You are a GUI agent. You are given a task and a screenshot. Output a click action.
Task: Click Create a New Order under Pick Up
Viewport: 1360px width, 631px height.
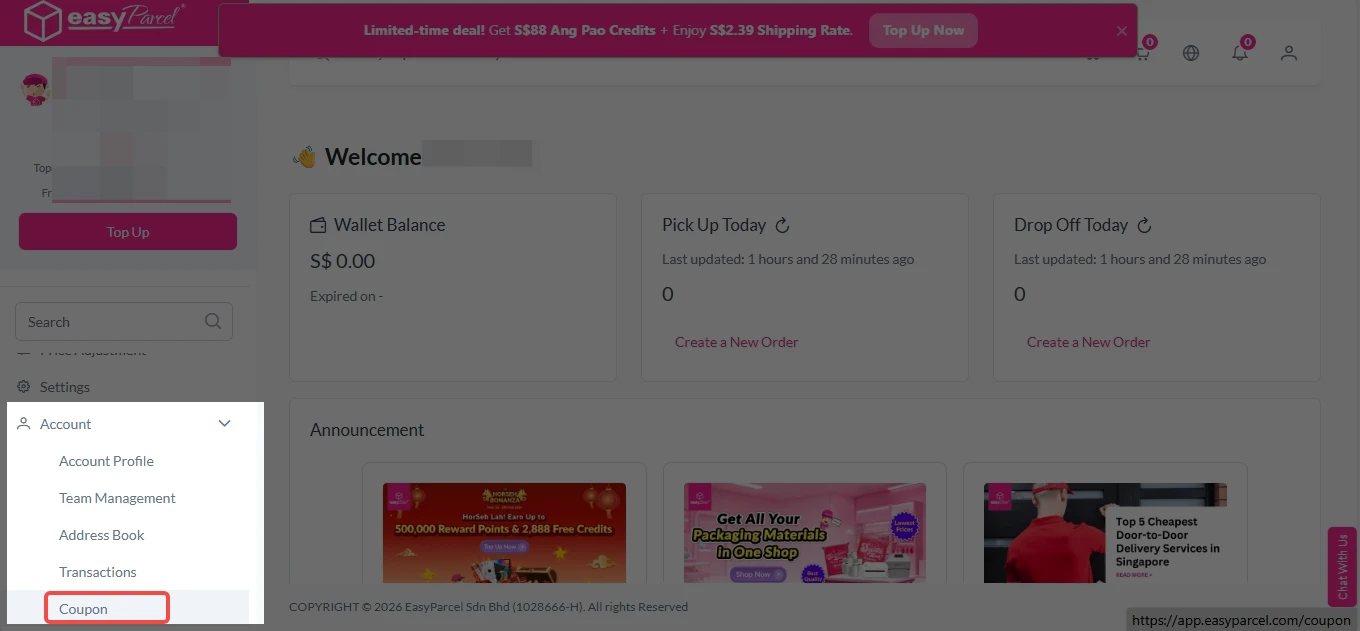coord(736,342)
